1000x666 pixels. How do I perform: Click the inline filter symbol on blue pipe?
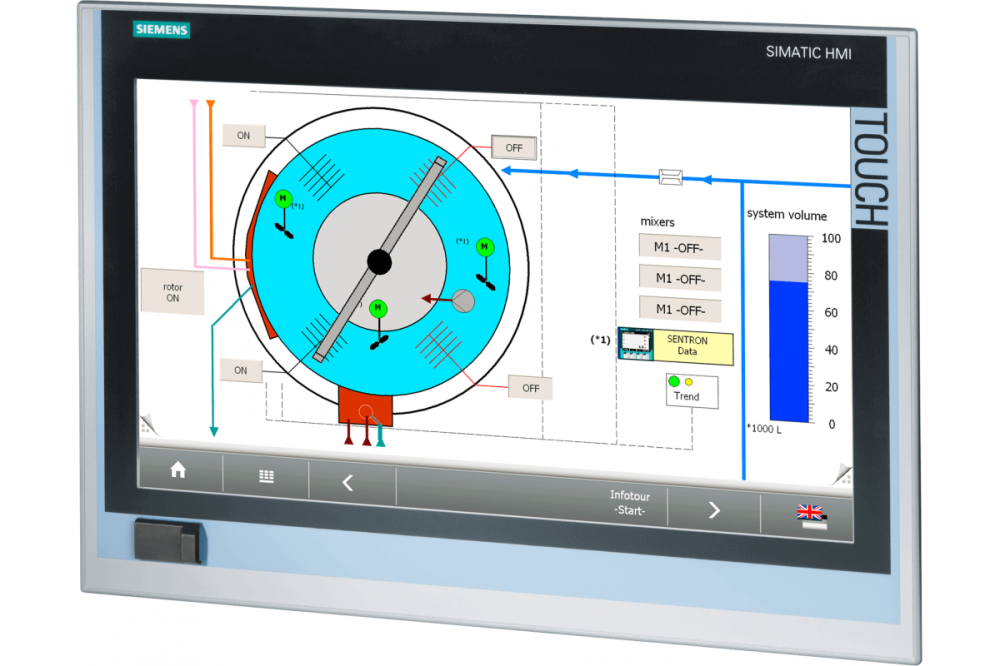coord(671,177)
